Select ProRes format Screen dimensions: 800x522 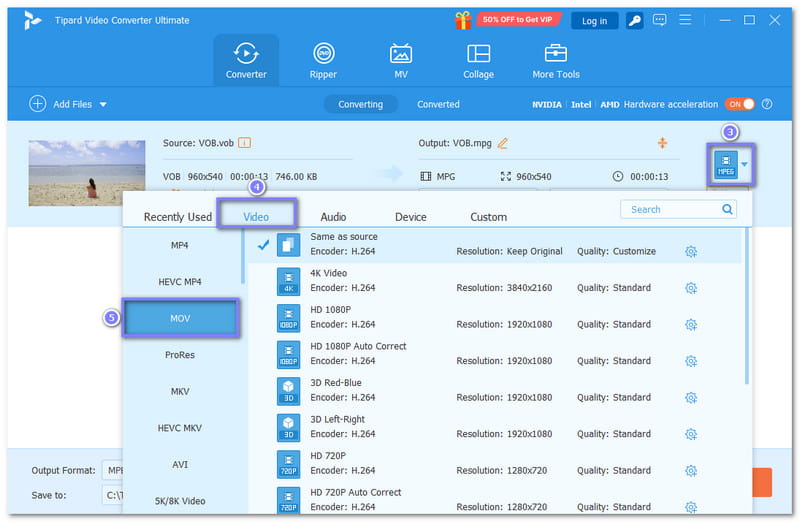click(x=180, y=355)
